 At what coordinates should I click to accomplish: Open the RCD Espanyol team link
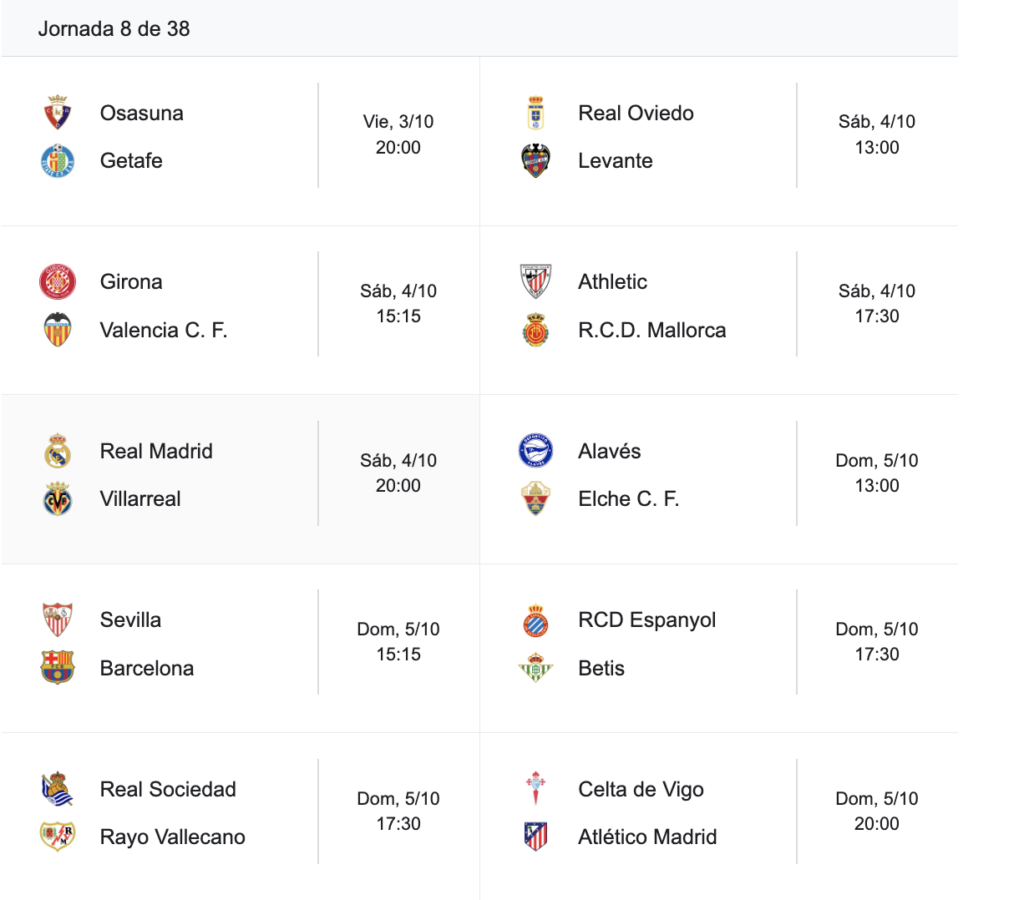(647, 620)
